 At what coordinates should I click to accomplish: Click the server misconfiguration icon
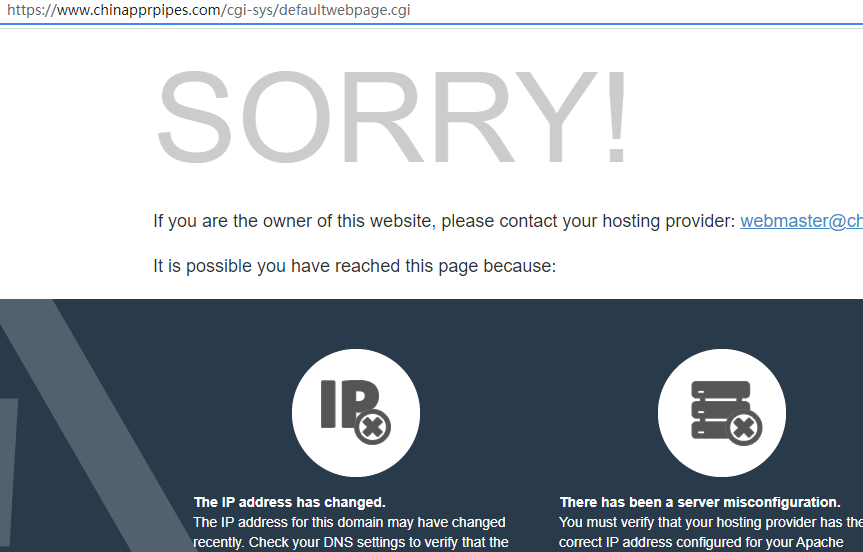(x=722, y=413)
